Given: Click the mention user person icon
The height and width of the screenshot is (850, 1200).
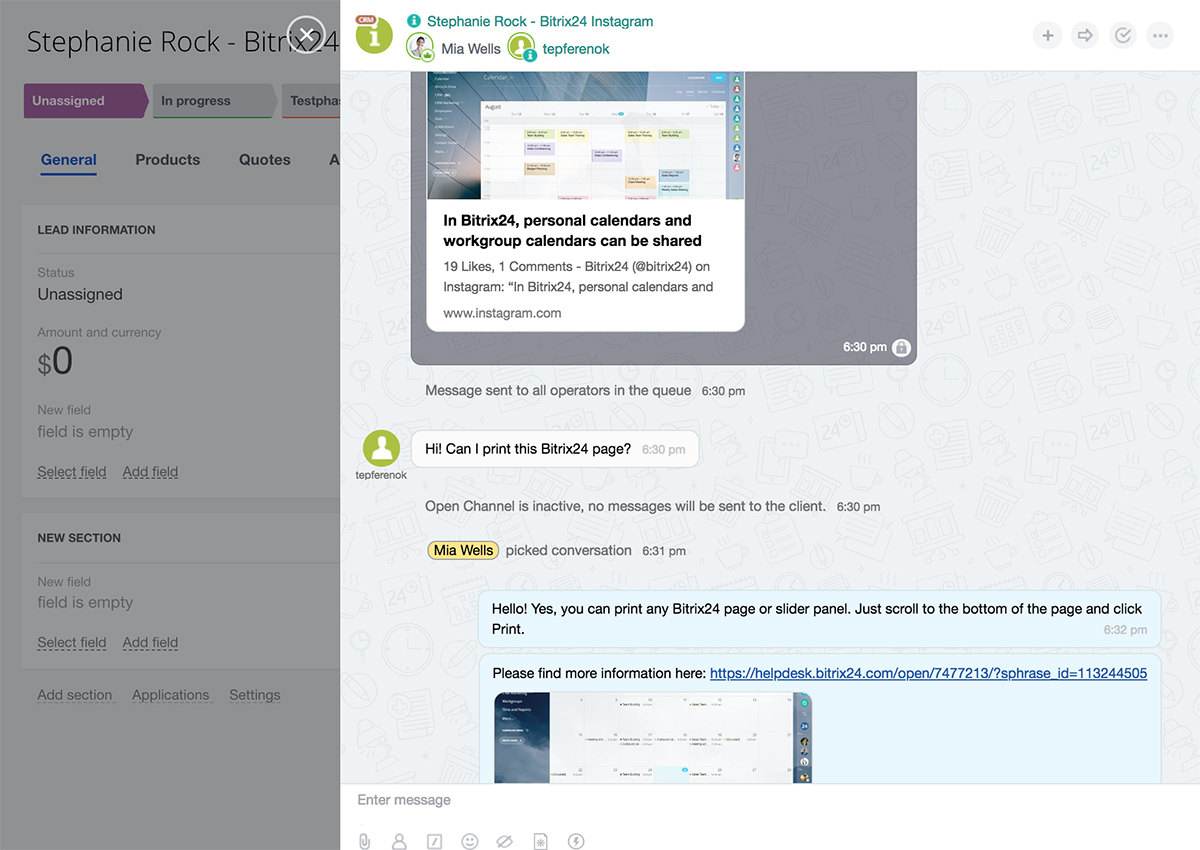Looking at the screenshot, I should pyautogui.click(x=399, y=841).
